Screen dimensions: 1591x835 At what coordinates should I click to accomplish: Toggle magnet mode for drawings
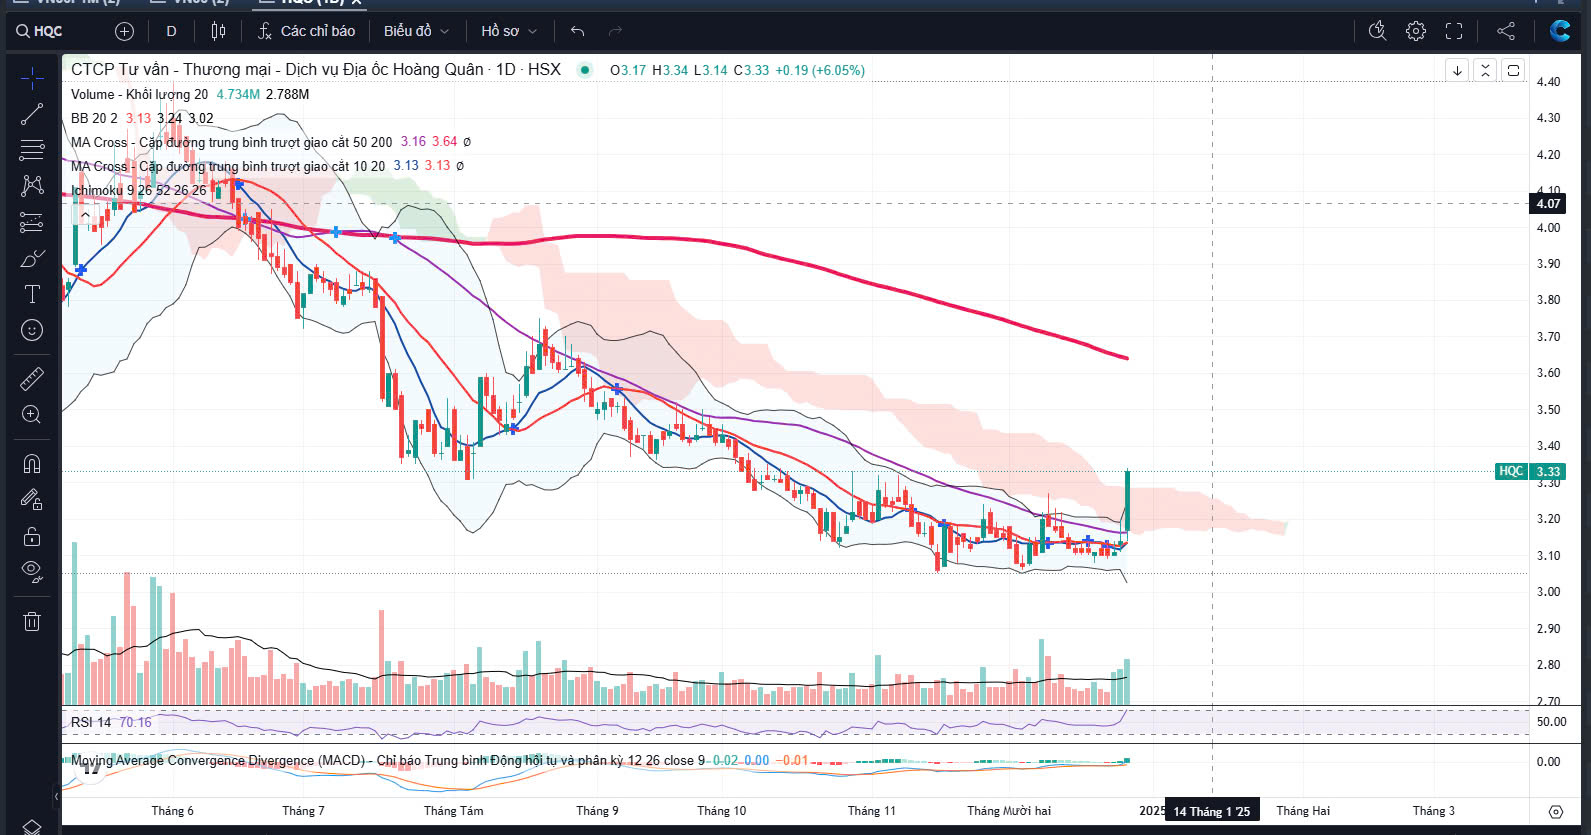point(32,463)
